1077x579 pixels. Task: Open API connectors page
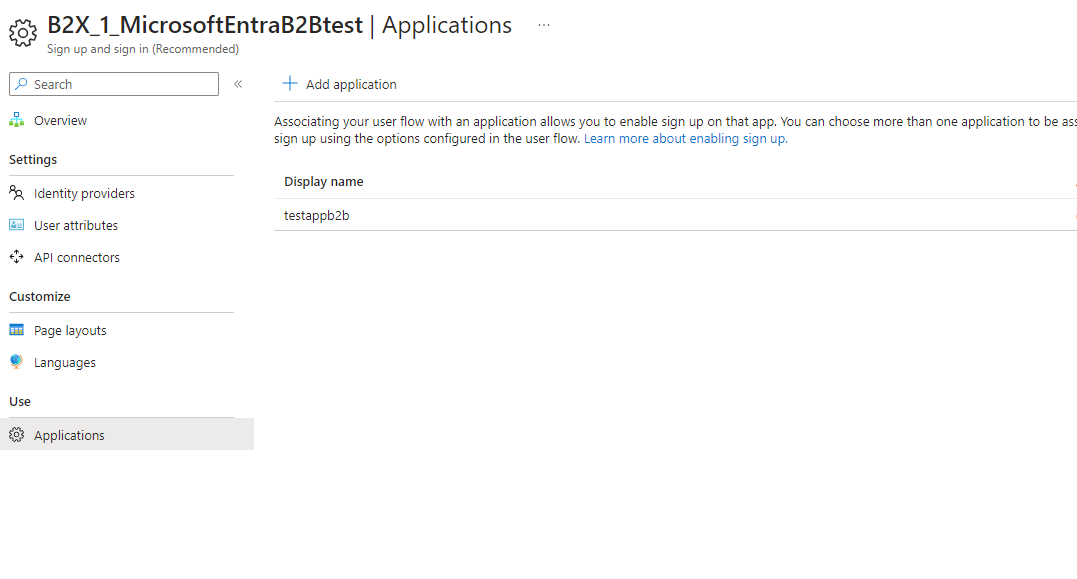[77, 258]
